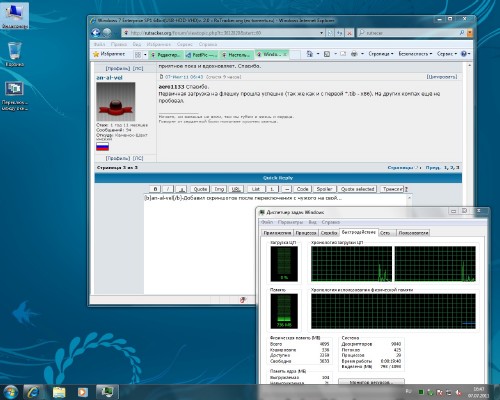Click the Пред. pagination link
The image size is (500, 400).
coord(433,168)
